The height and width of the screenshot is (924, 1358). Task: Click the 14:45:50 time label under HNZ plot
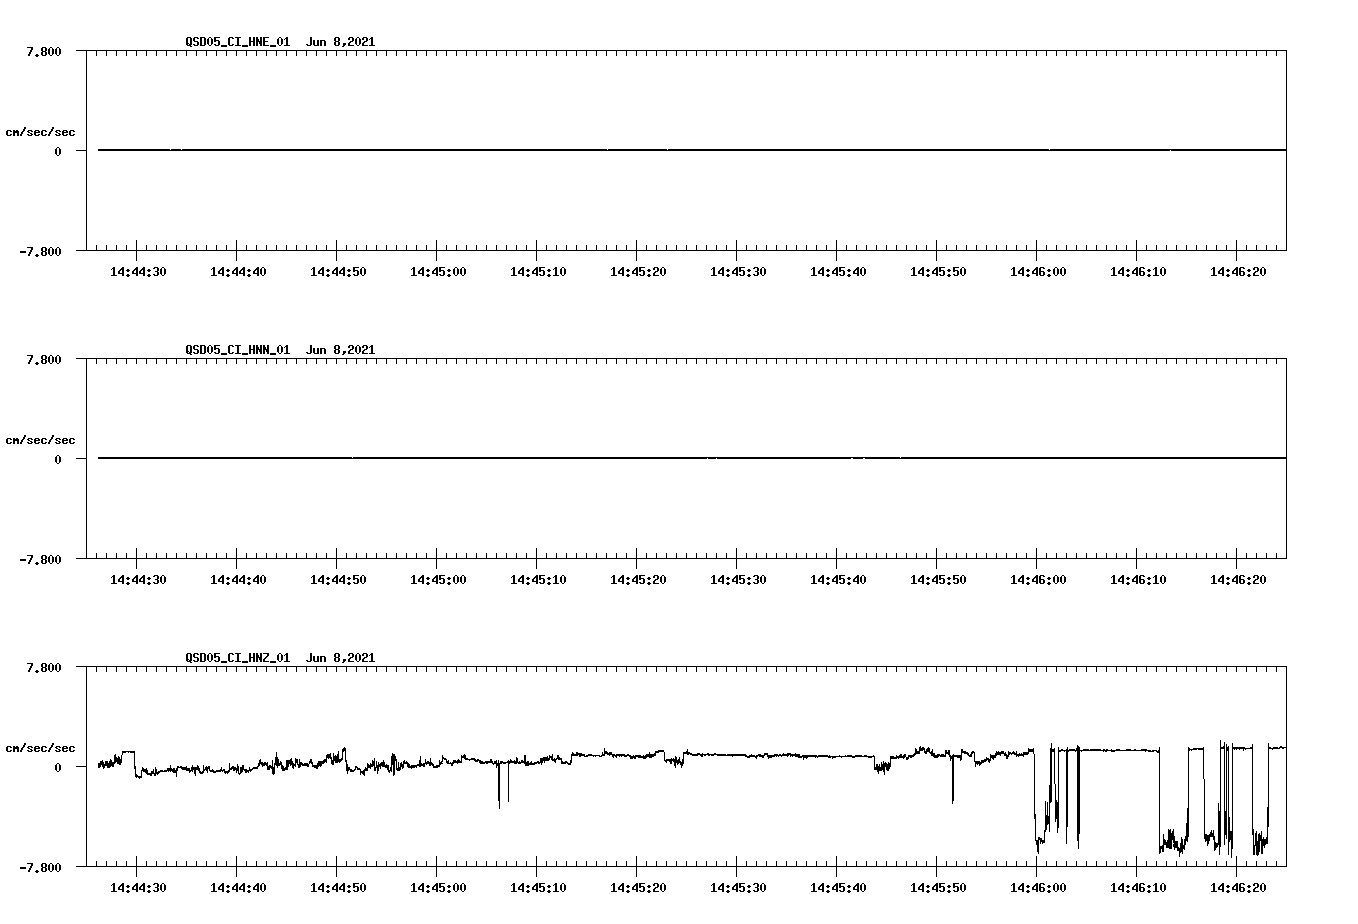[938, 887]
